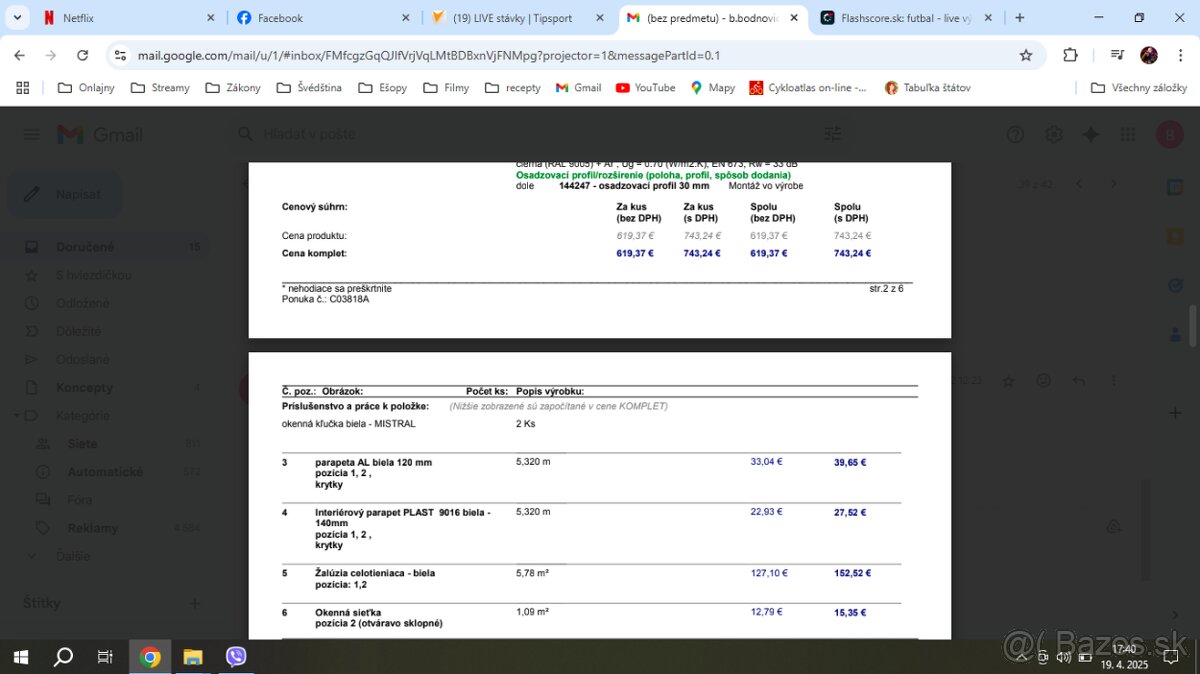Open the Gemini sparkle icon
The height and width of the screenshot is (674, 1200).
pos(1091,134)
